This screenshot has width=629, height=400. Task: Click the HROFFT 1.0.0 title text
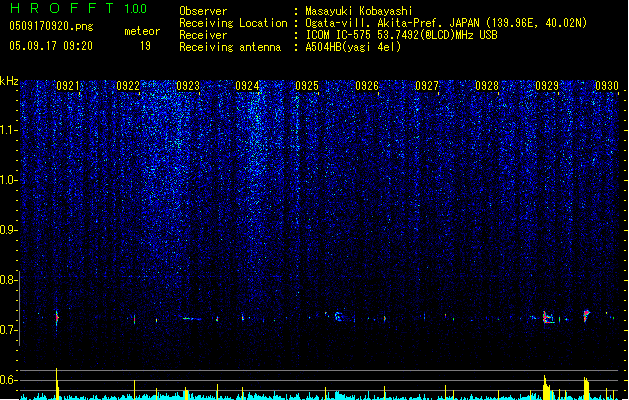pos(79,8)
